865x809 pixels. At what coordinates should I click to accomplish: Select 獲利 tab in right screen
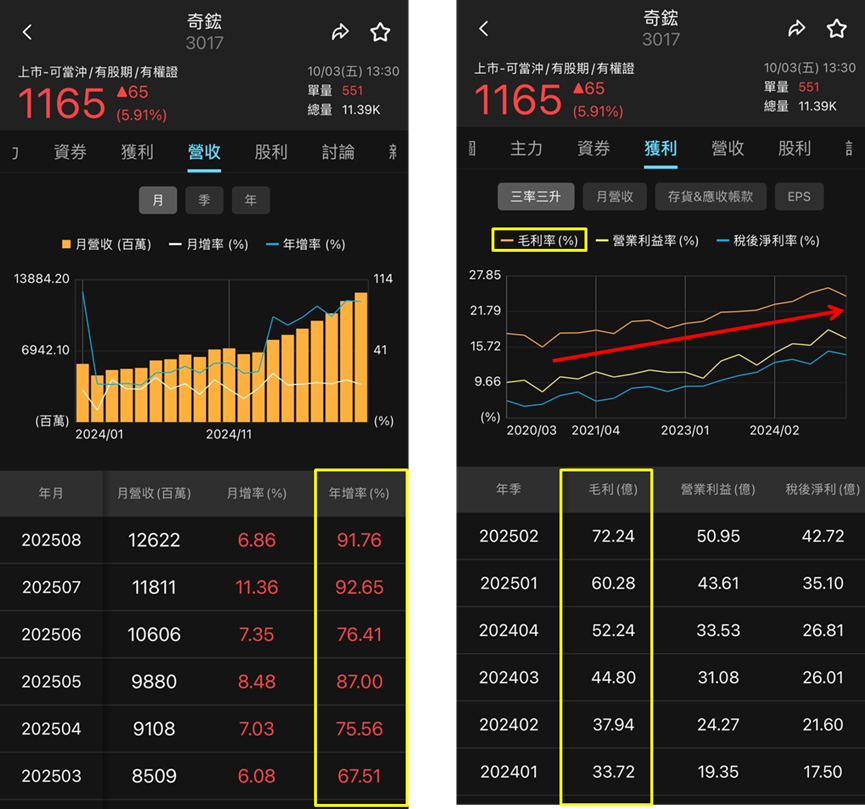tap(660, 148)
